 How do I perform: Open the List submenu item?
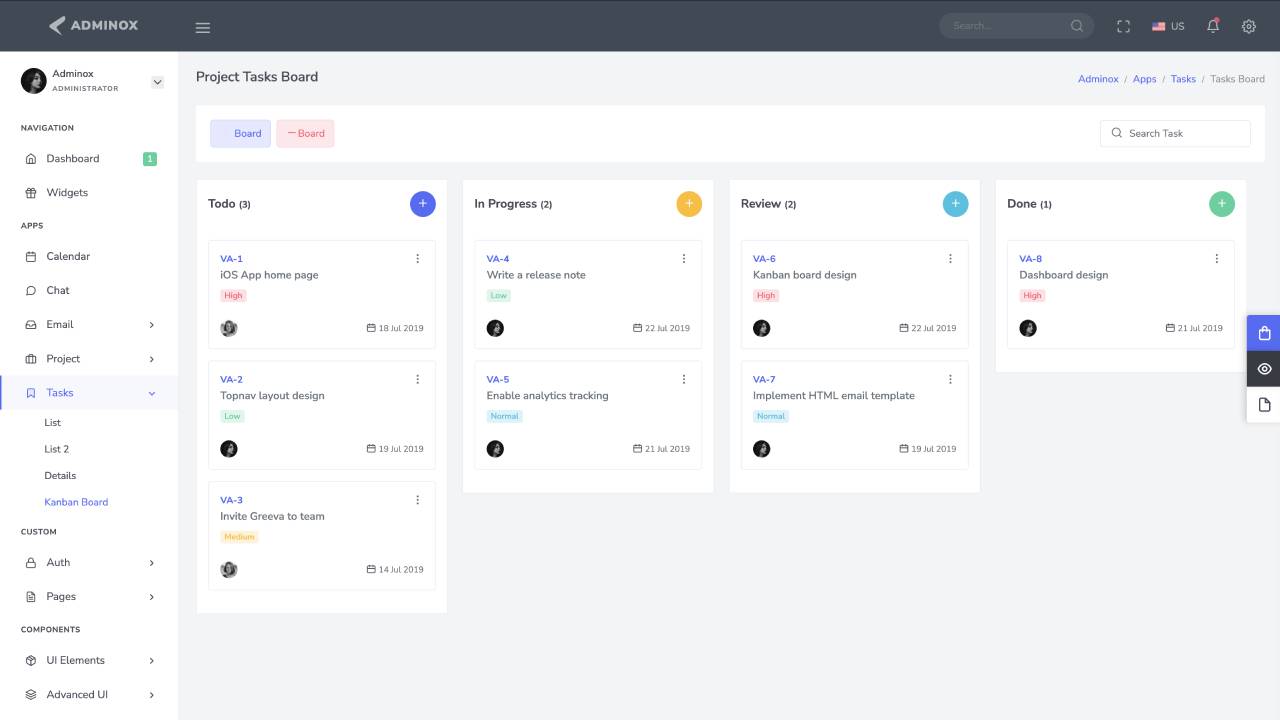[53, 423]
